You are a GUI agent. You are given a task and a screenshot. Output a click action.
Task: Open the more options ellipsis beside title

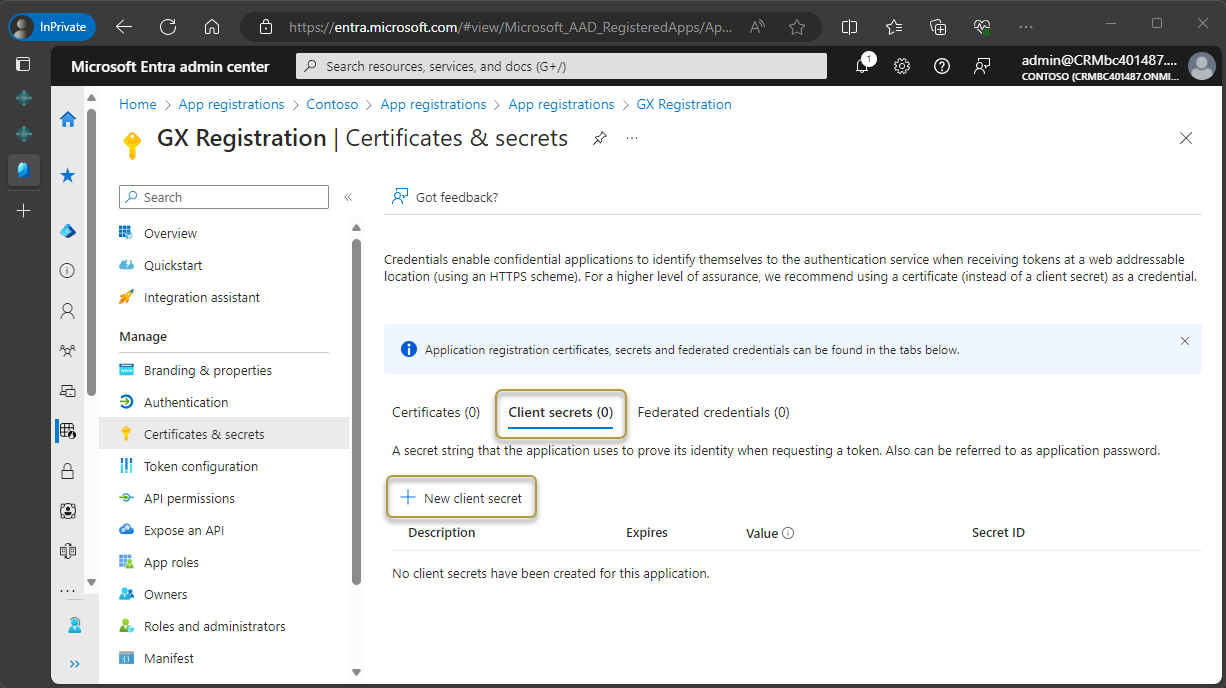[632, 138]
